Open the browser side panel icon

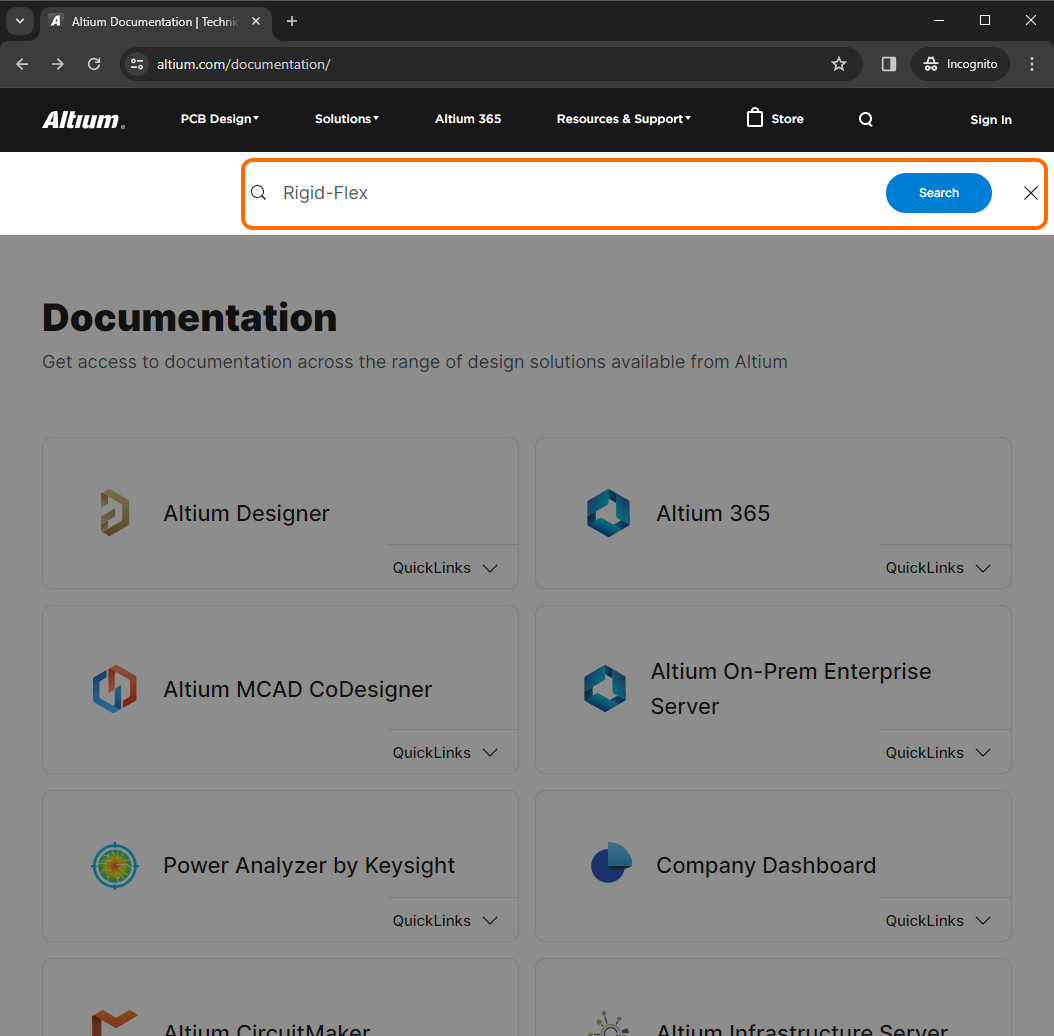pyautogui.click(x=889, y=64)
